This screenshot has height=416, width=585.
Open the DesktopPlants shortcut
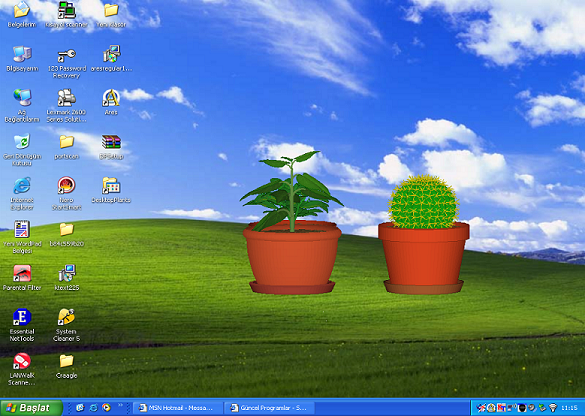[111, 190]
